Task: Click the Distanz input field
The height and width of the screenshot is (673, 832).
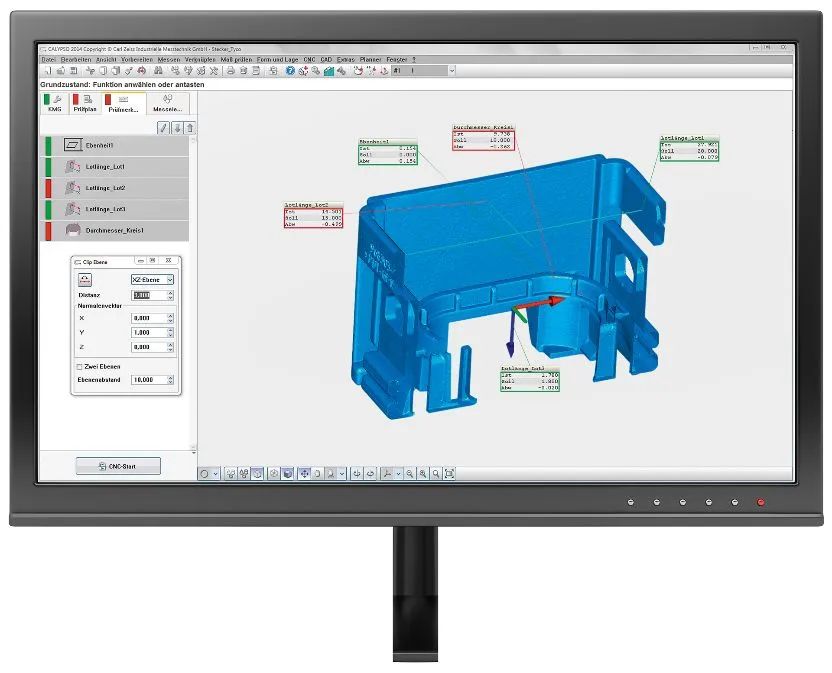Action: coord(142,296)
